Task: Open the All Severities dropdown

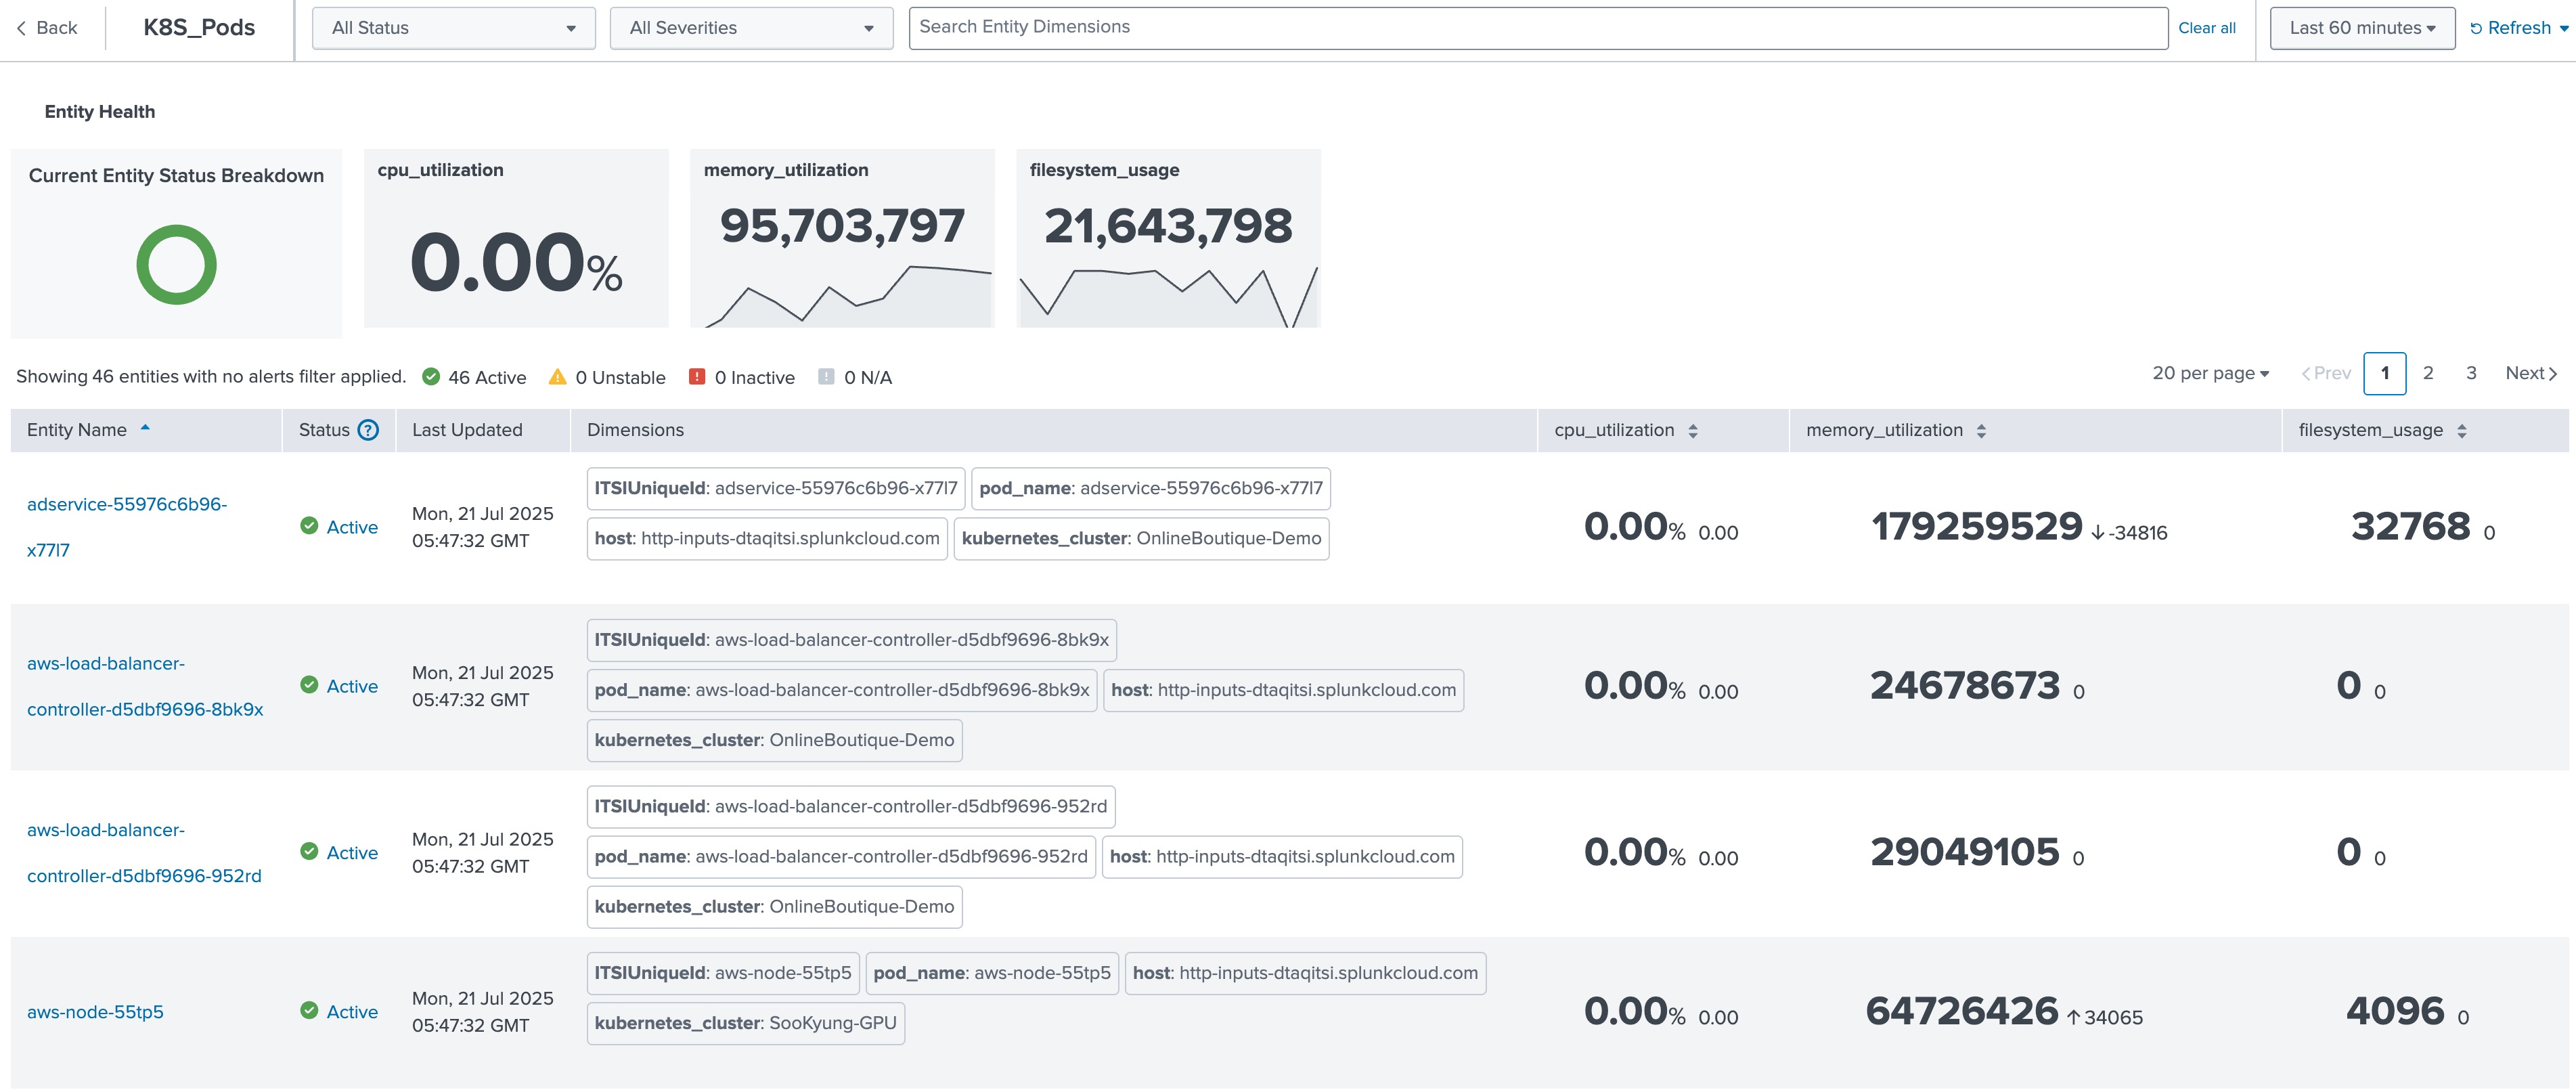Action: 751,28
